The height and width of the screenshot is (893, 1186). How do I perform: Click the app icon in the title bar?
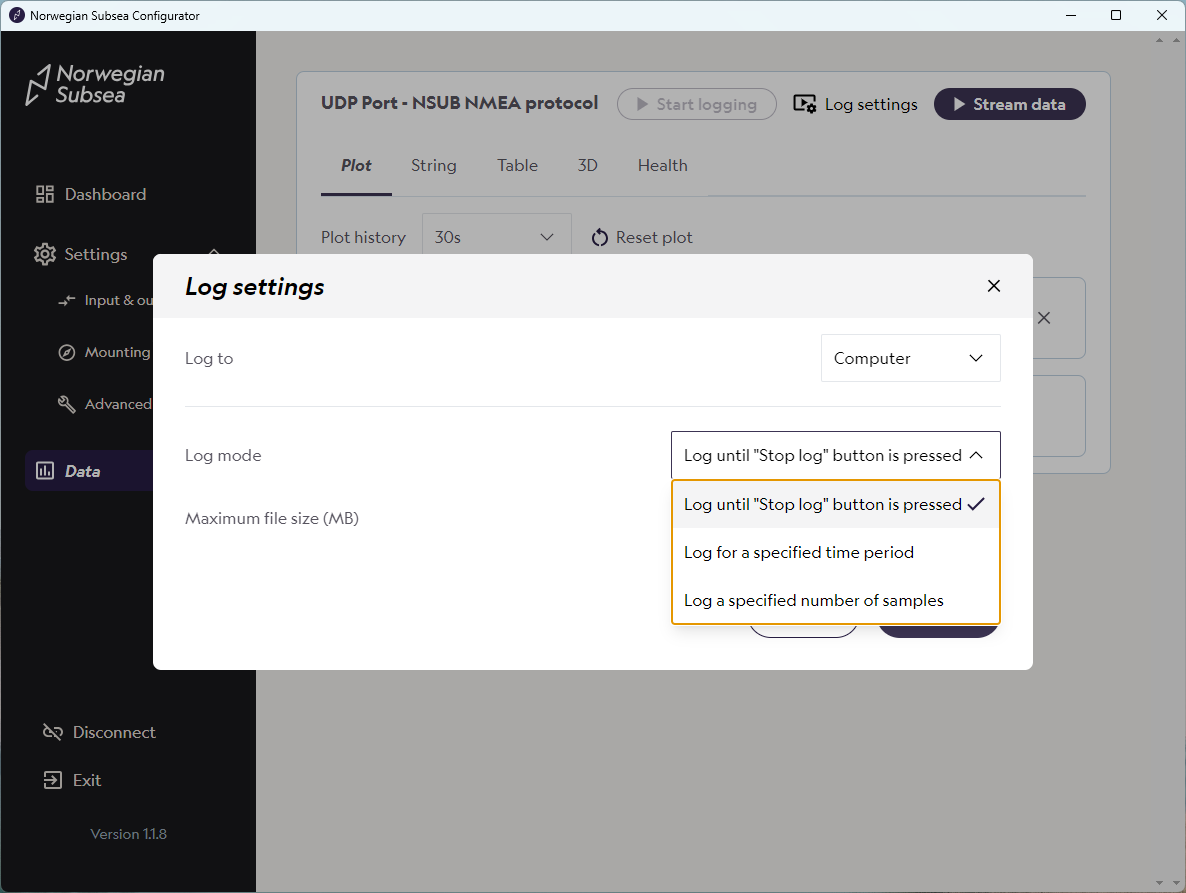click(x=16, y=15)
